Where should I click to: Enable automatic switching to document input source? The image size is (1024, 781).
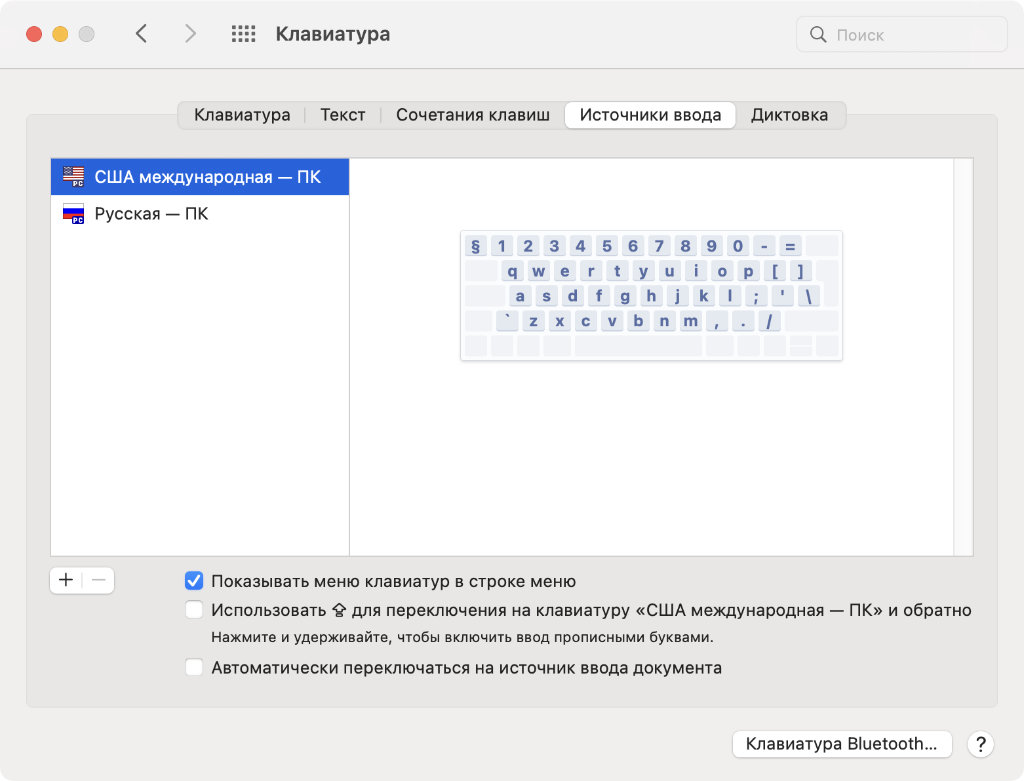pos(194,668)
